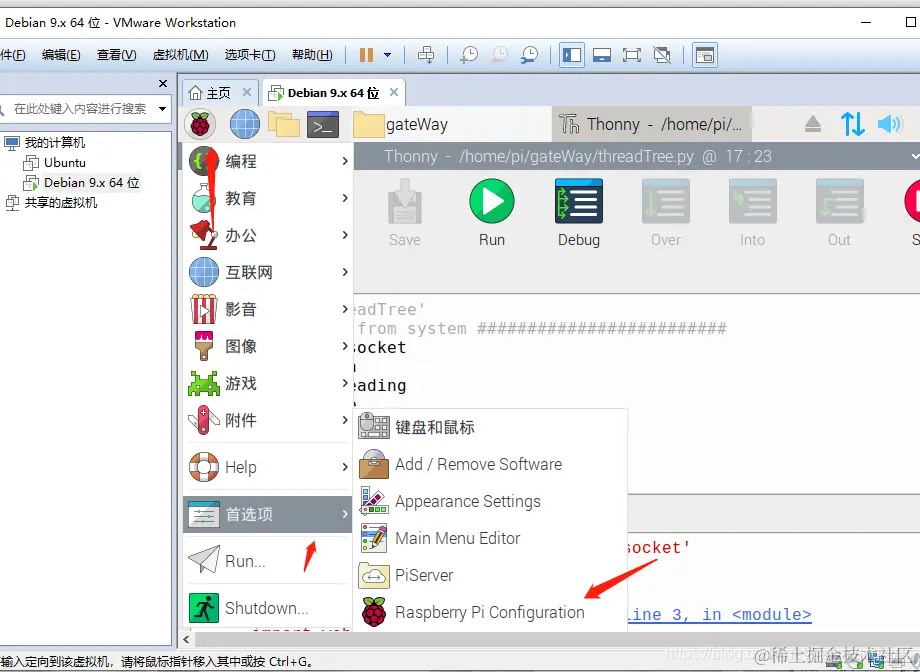Follow the 'line 3, in <module>' traceback link

[719, 614]
